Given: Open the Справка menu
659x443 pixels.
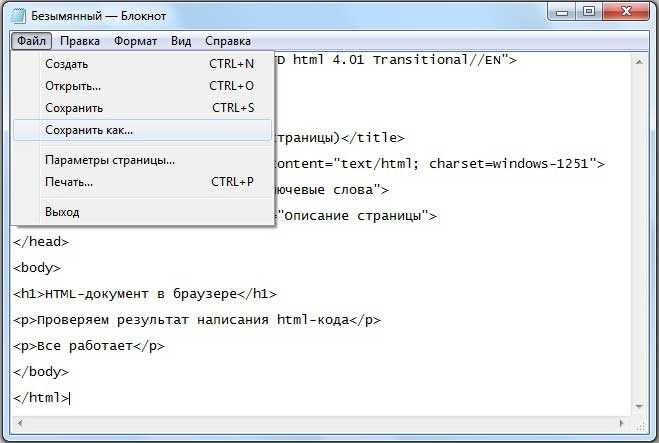Looking at the screenshot, I should point(228,41).
